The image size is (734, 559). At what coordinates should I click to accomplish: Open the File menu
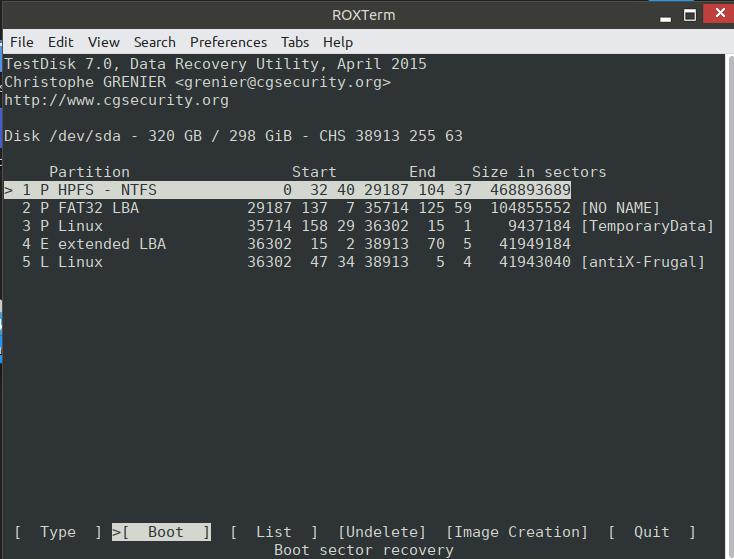pyautogui.click(x=22, y=42)
